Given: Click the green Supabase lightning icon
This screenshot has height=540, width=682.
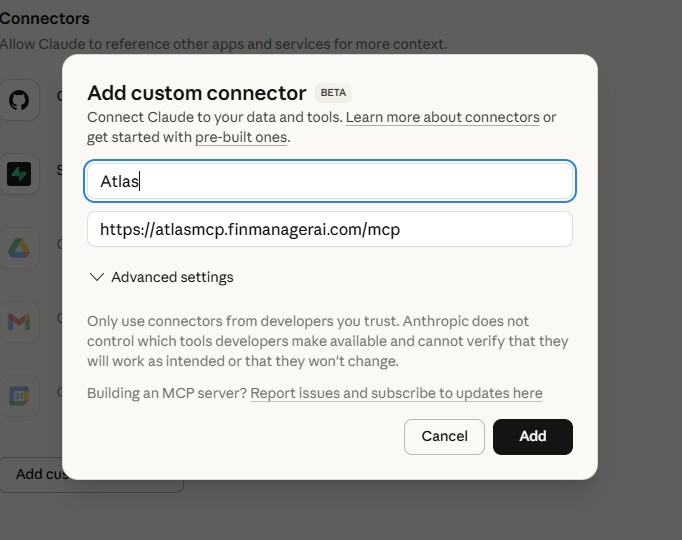Looking at the screenshot, I should (19, 174).
